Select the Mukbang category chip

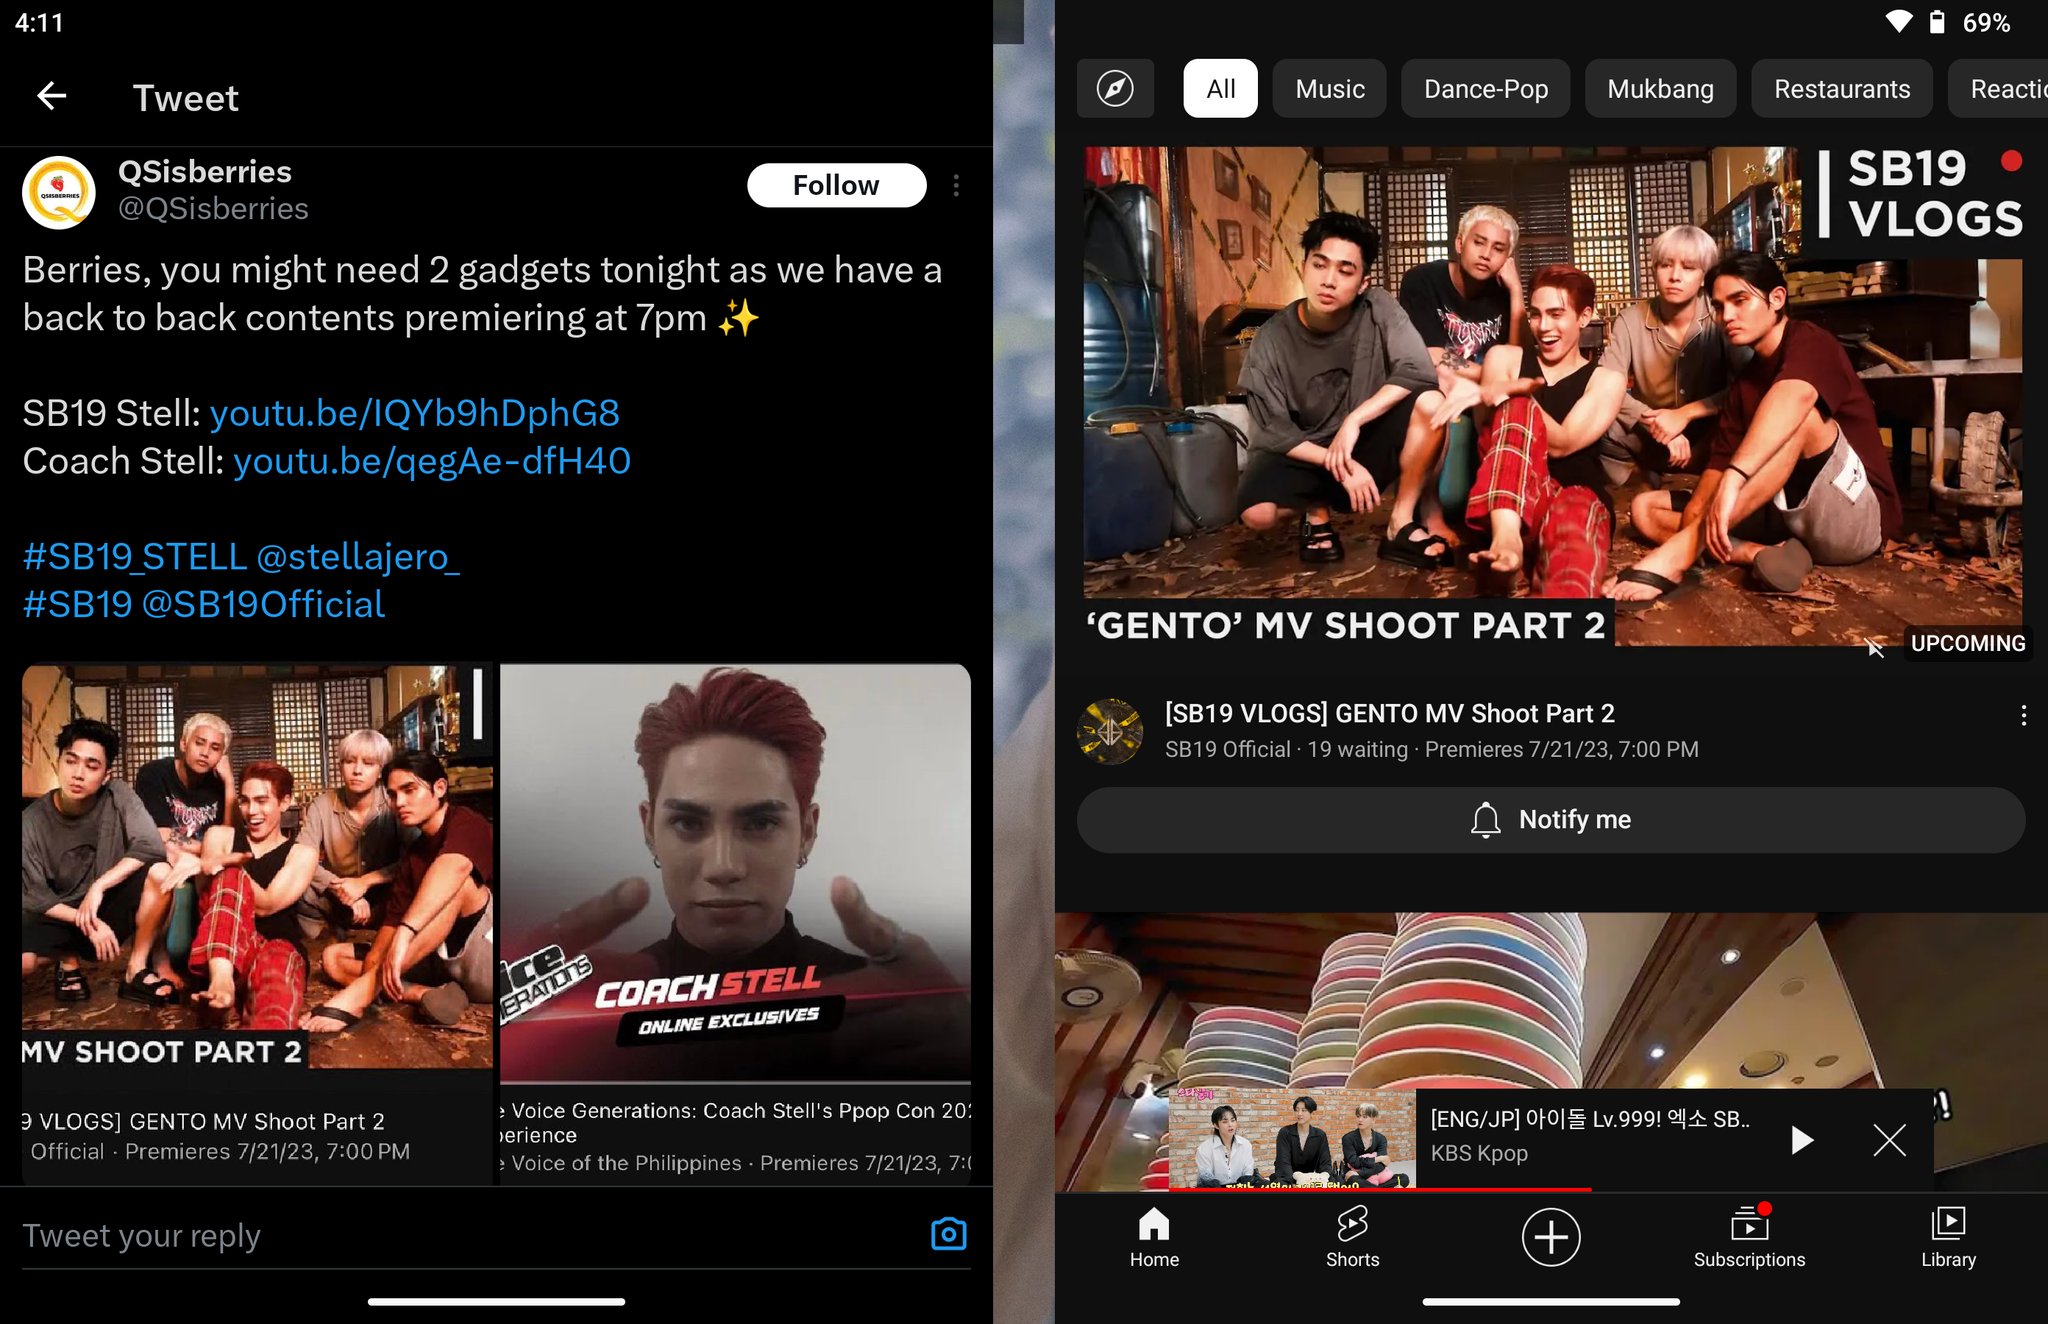1659,88
